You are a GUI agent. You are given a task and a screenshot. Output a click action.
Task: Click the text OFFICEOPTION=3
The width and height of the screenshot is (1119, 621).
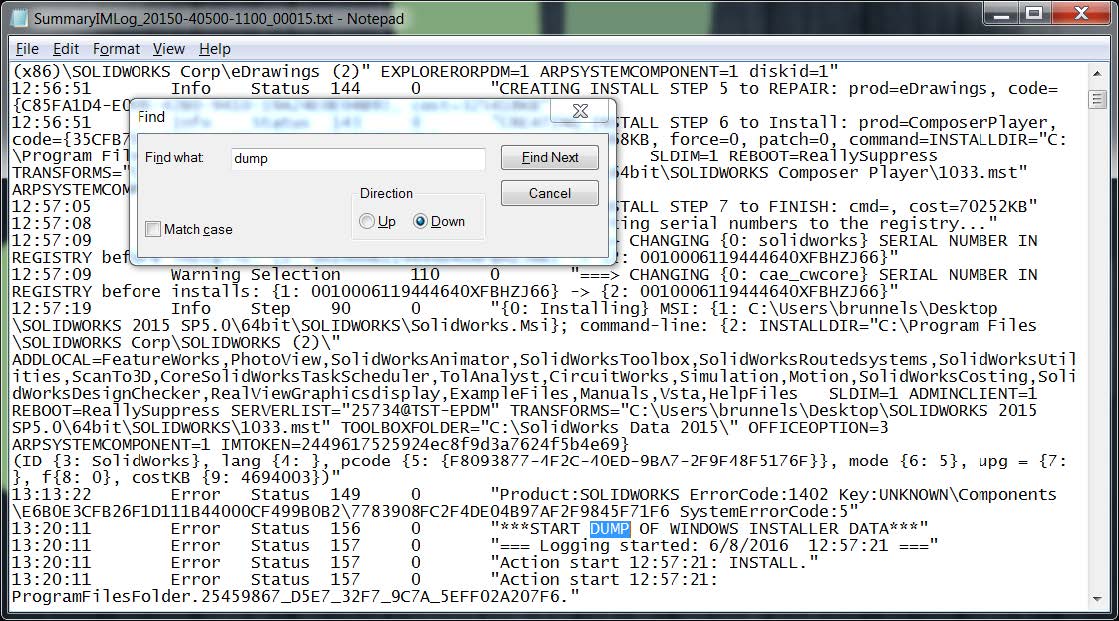[817, 428]
